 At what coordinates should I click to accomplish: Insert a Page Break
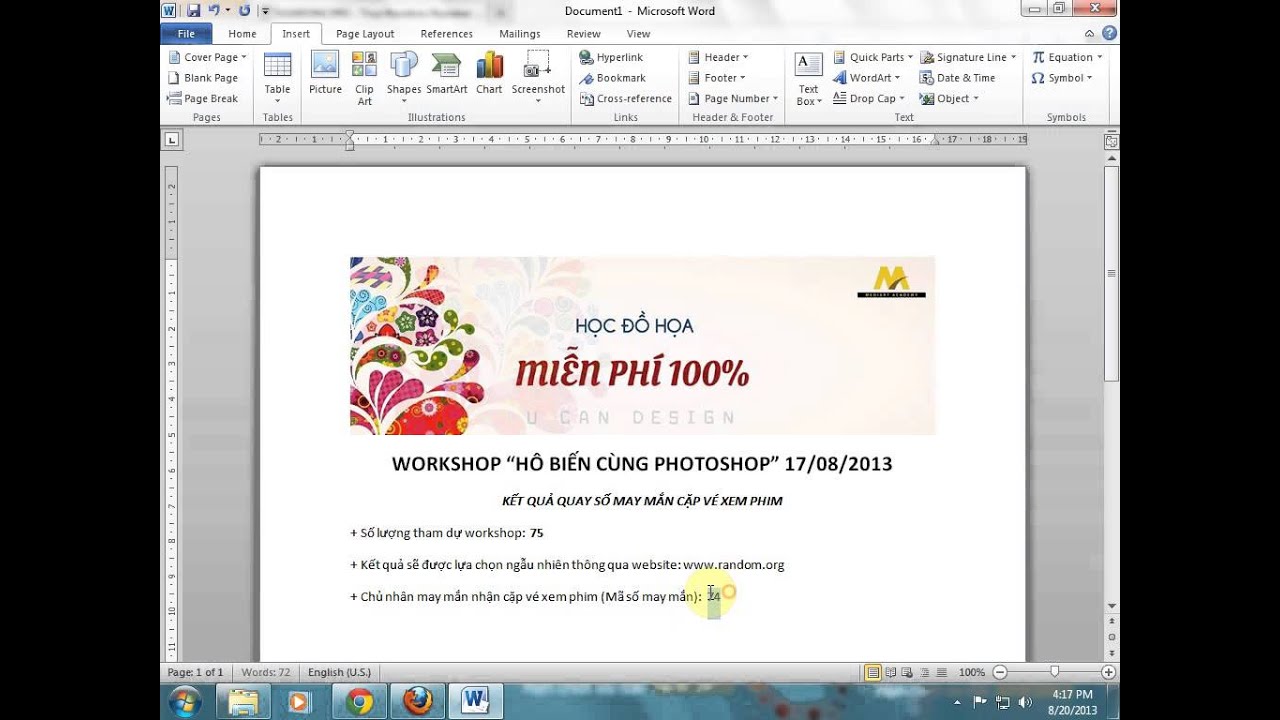click(203, 99)
